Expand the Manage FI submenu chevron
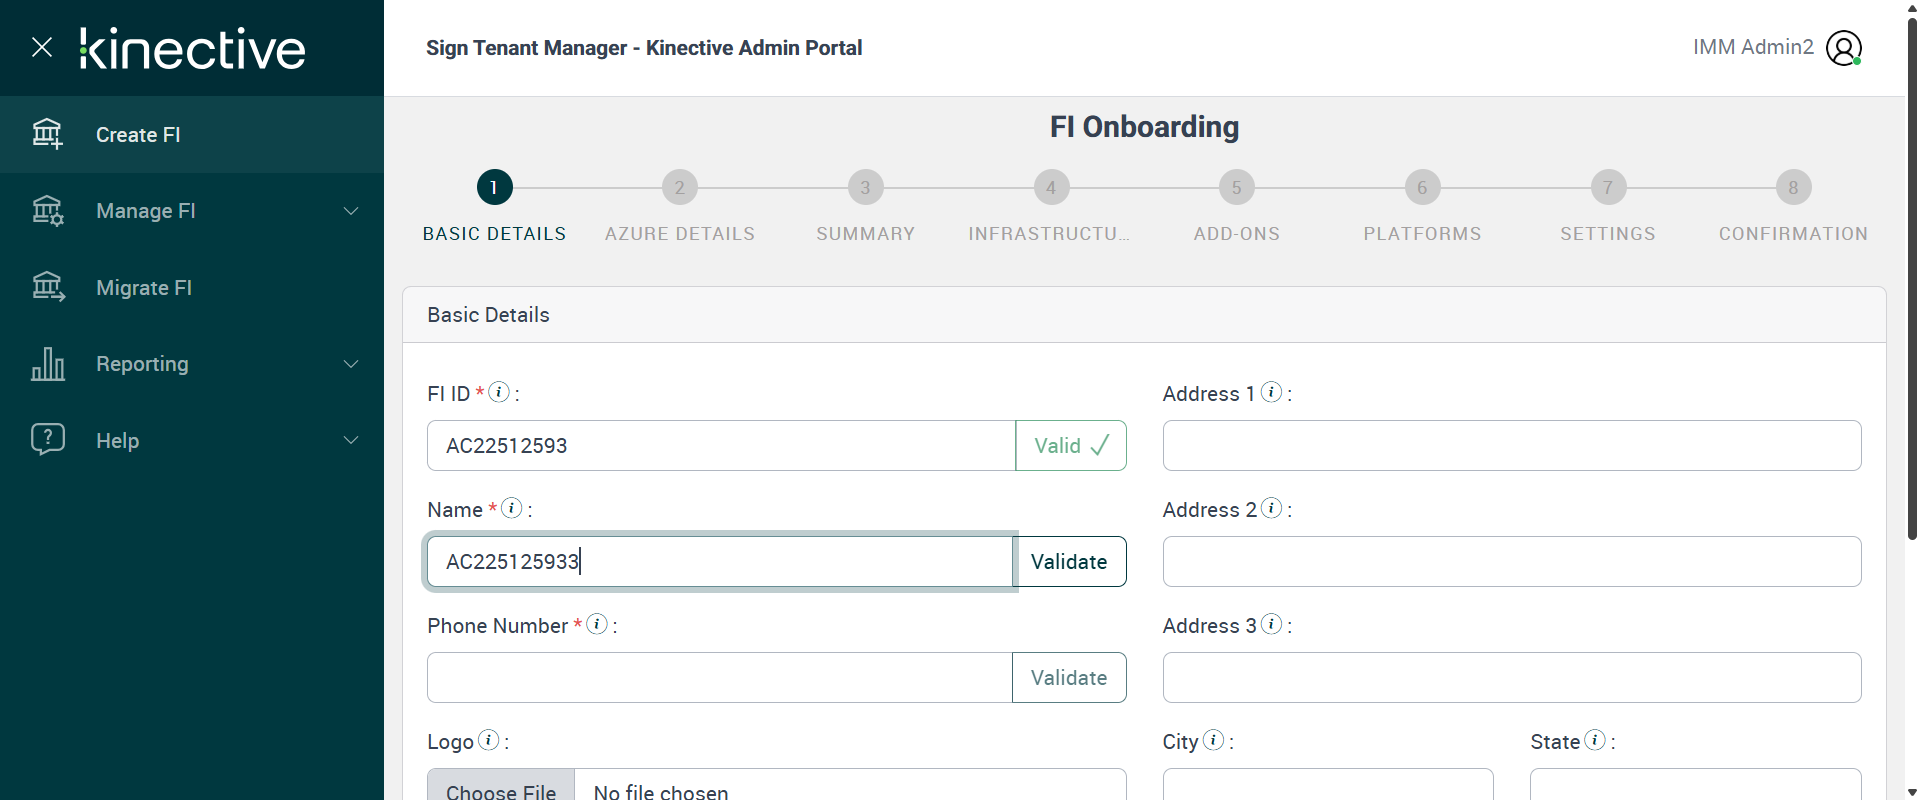The height and width of the screenshot is (800, 1920). [351, 211]
